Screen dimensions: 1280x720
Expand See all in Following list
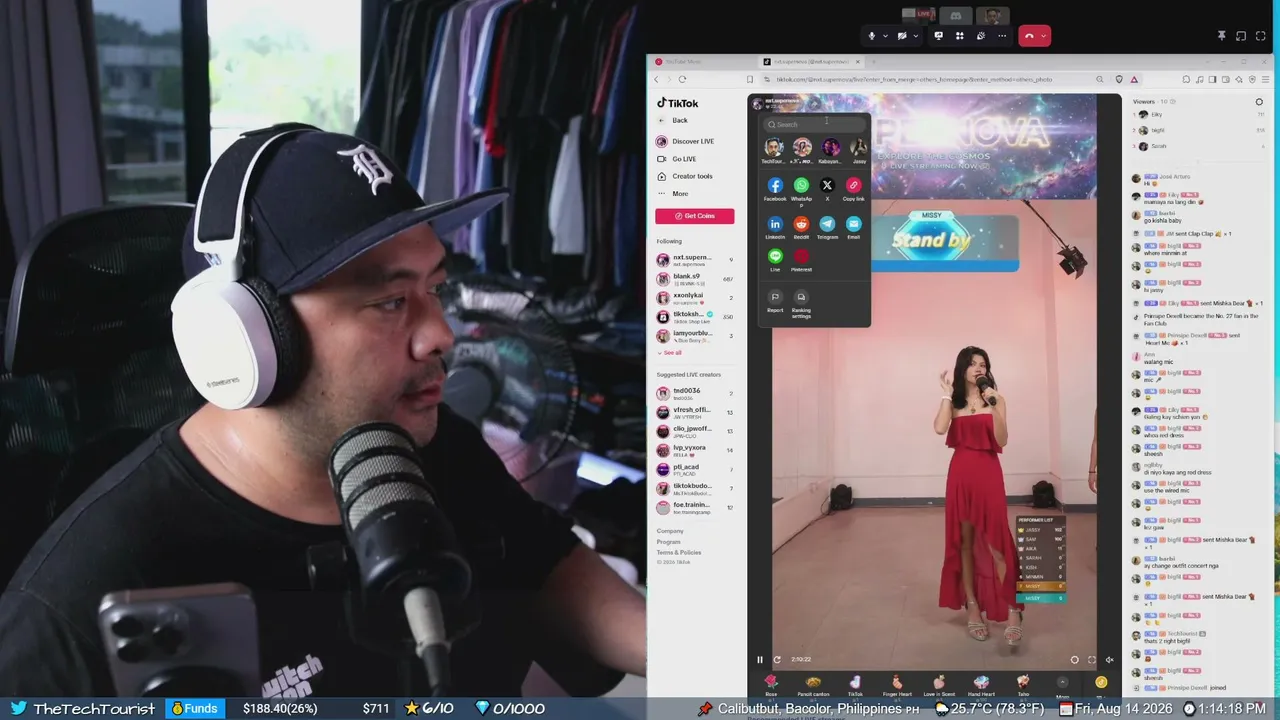pyautogui.click(x=669, y=353)
